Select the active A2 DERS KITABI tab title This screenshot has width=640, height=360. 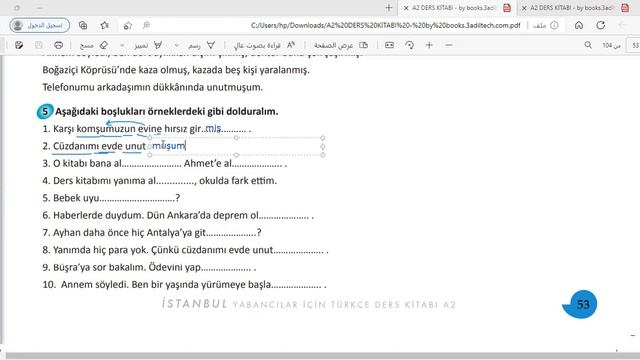[454, 8]
